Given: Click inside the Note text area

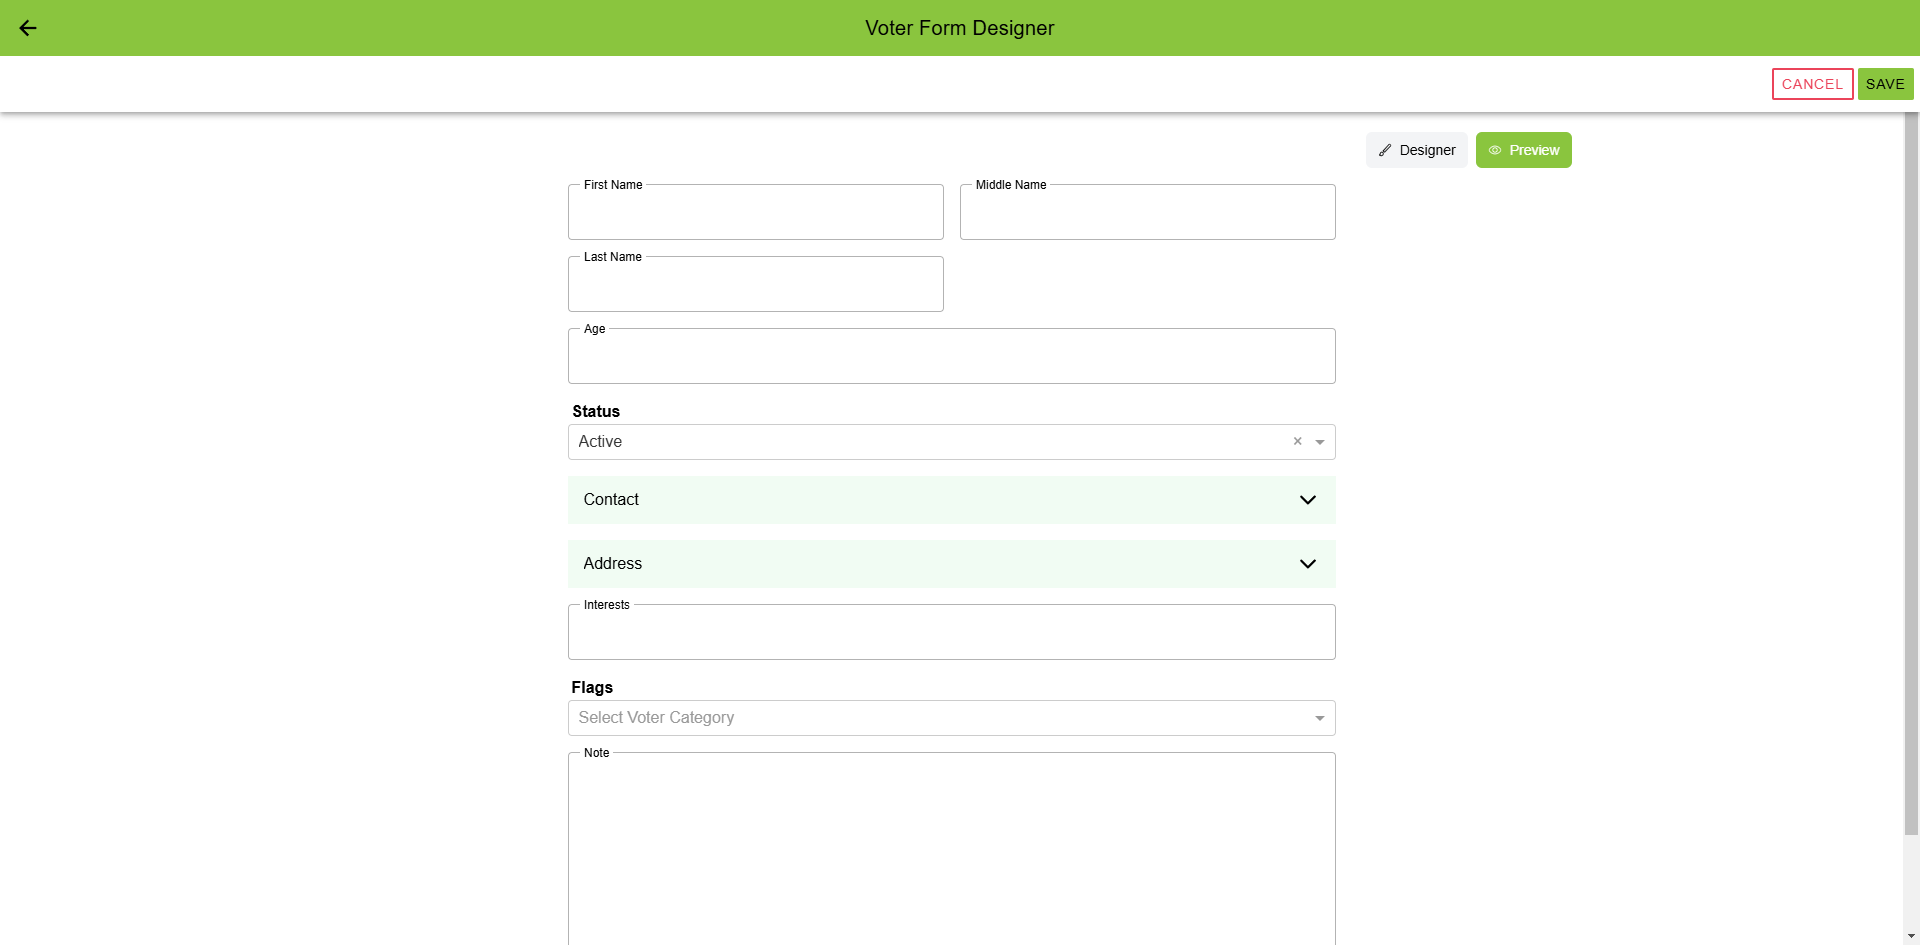Looking at the screenshot, I should coord(951,850).
